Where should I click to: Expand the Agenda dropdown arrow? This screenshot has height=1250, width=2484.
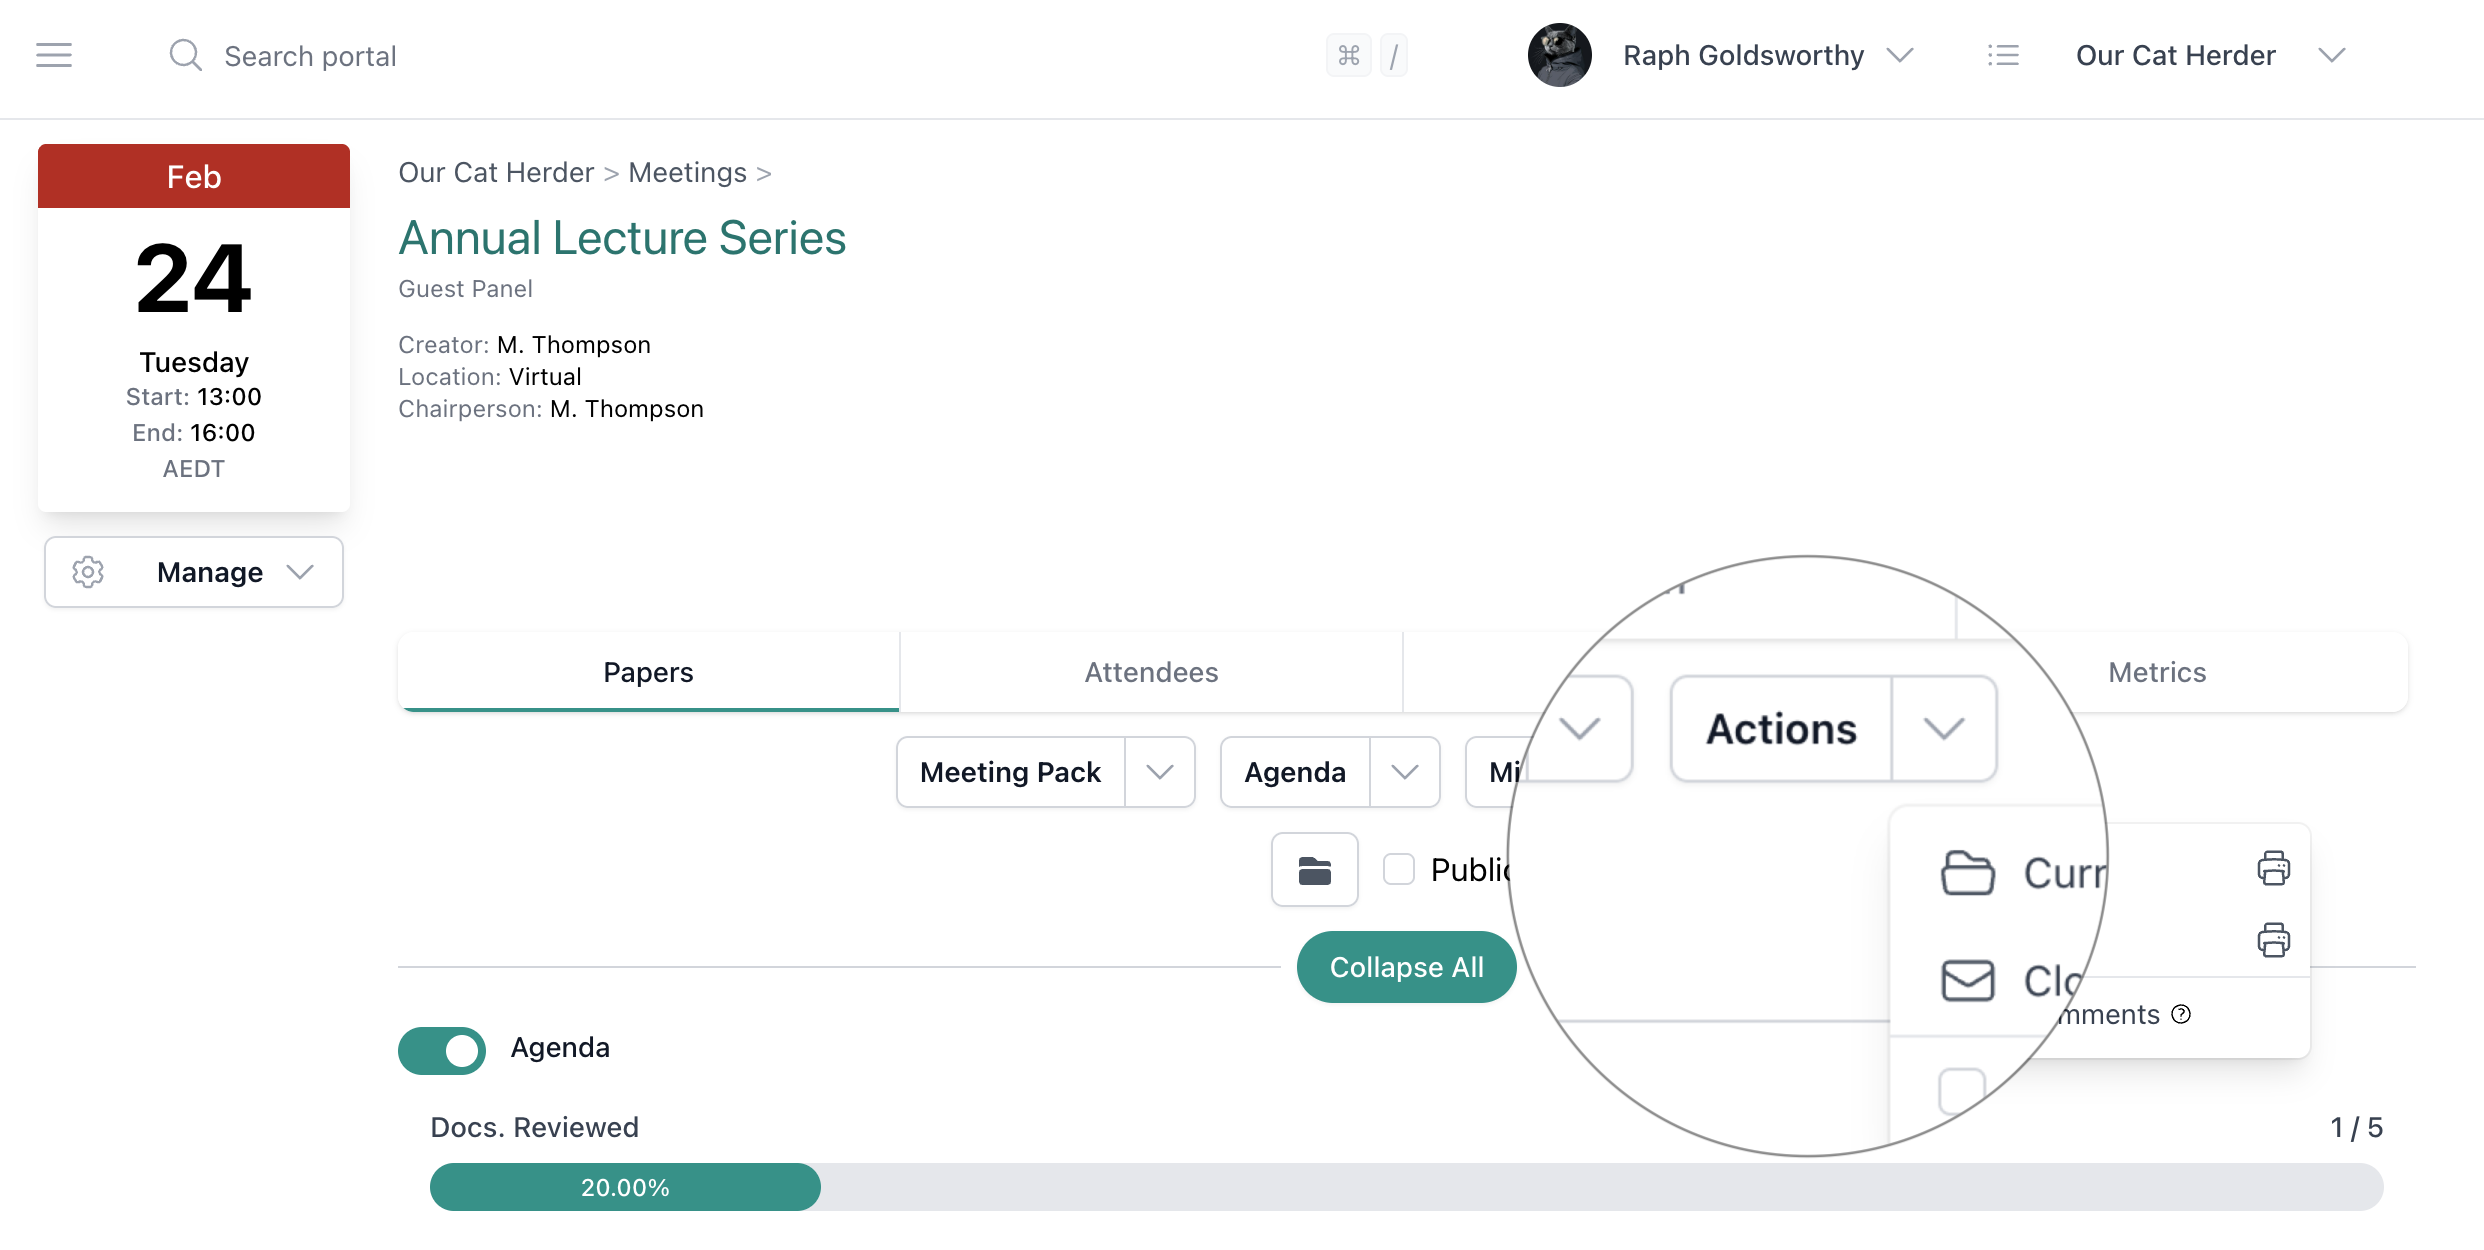[1404, 772]
